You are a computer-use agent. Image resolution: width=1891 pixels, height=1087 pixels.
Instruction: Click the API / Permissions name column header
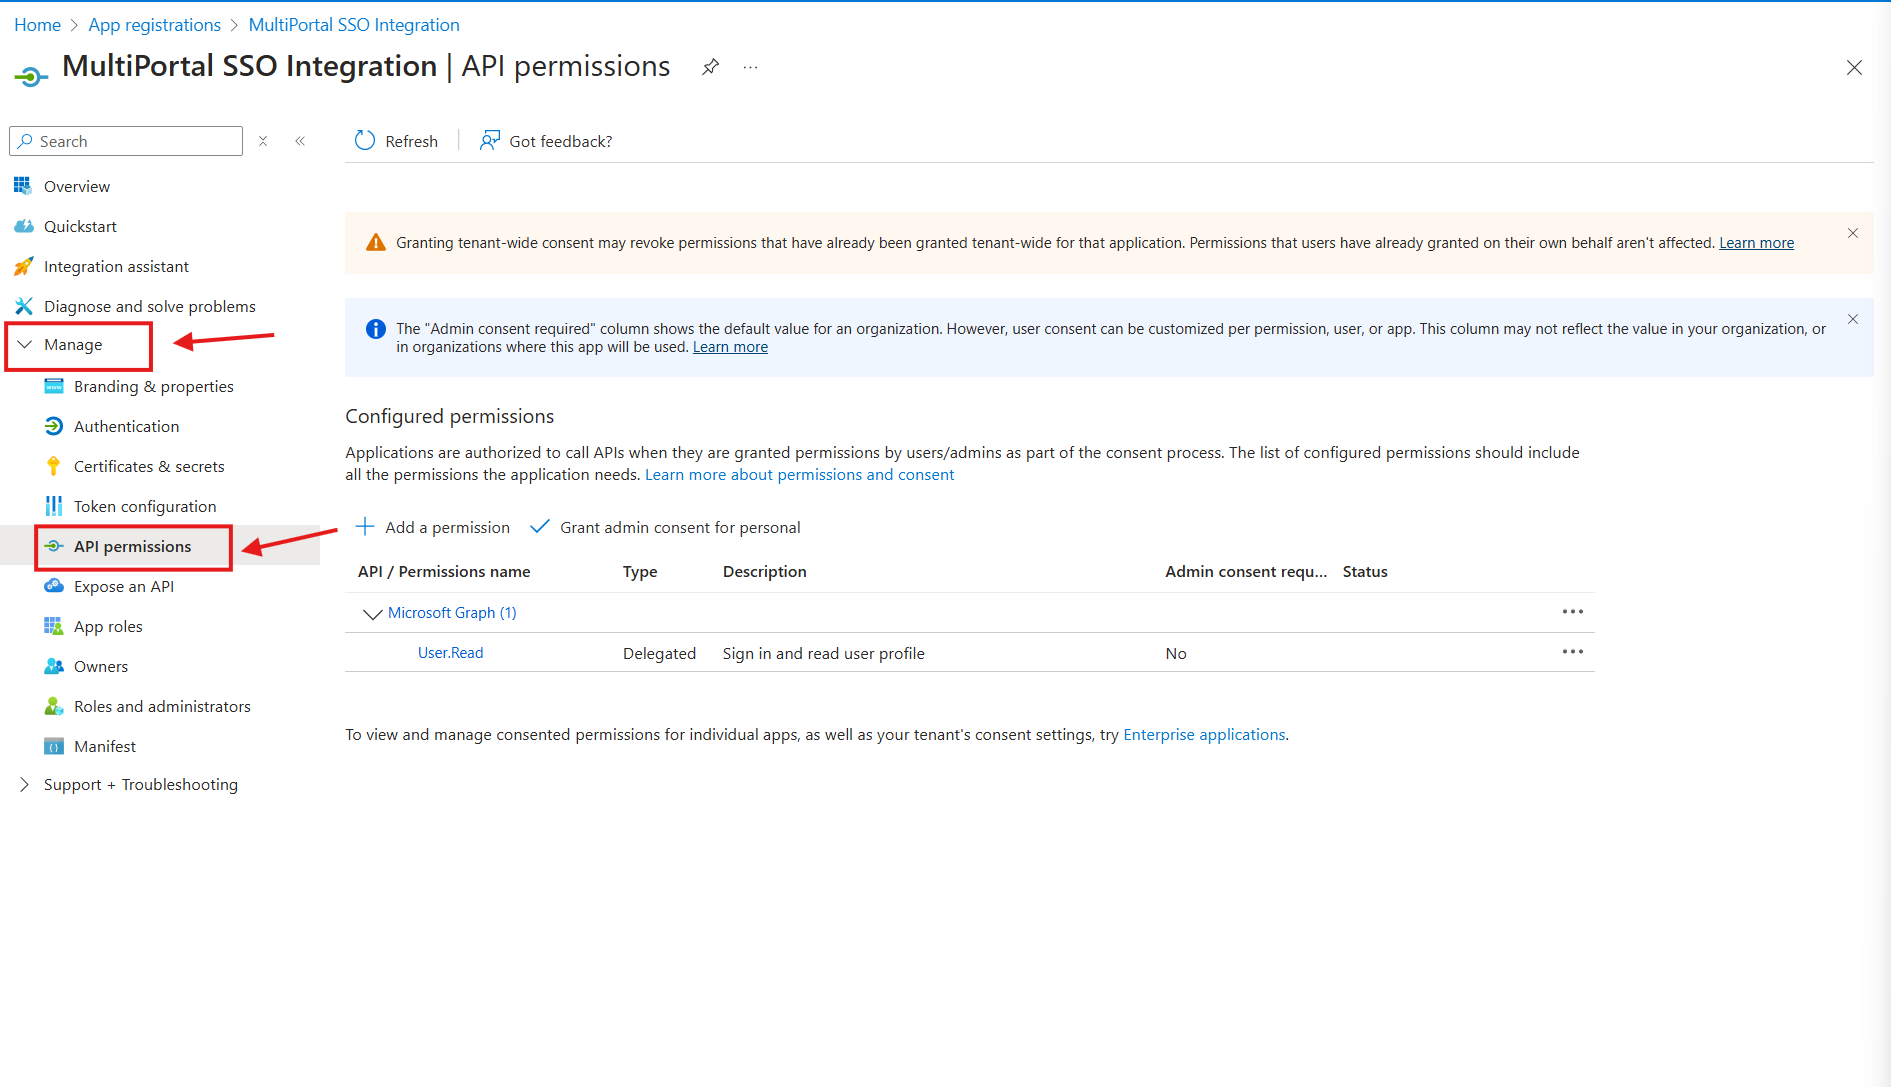[444, 572]
